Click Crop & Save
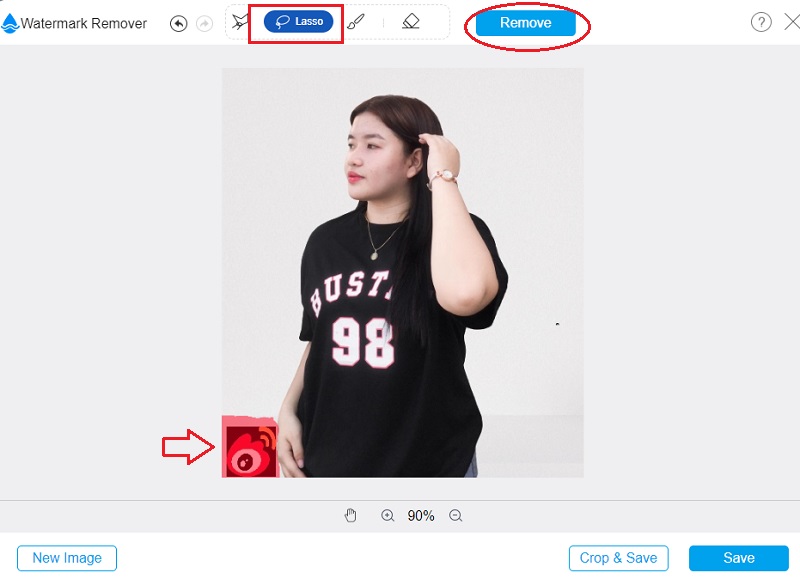800x579 pixels. pyautogui.click(x=618, y=558)
